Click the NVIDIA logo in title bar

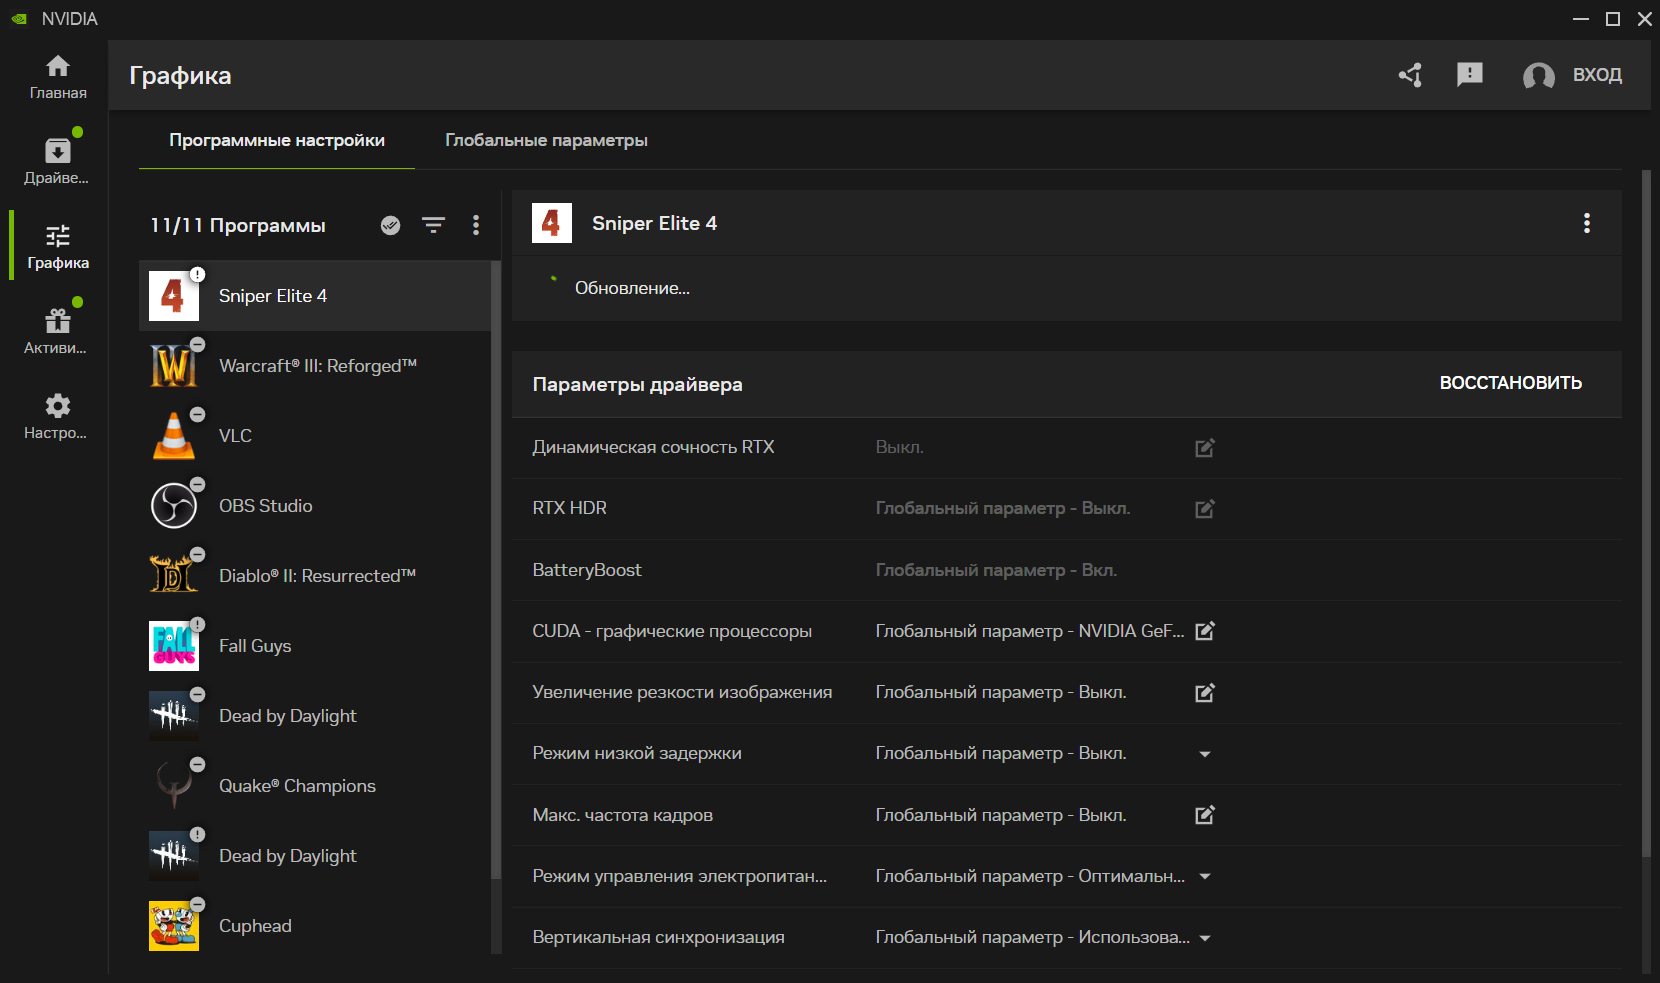click(19, 19)
